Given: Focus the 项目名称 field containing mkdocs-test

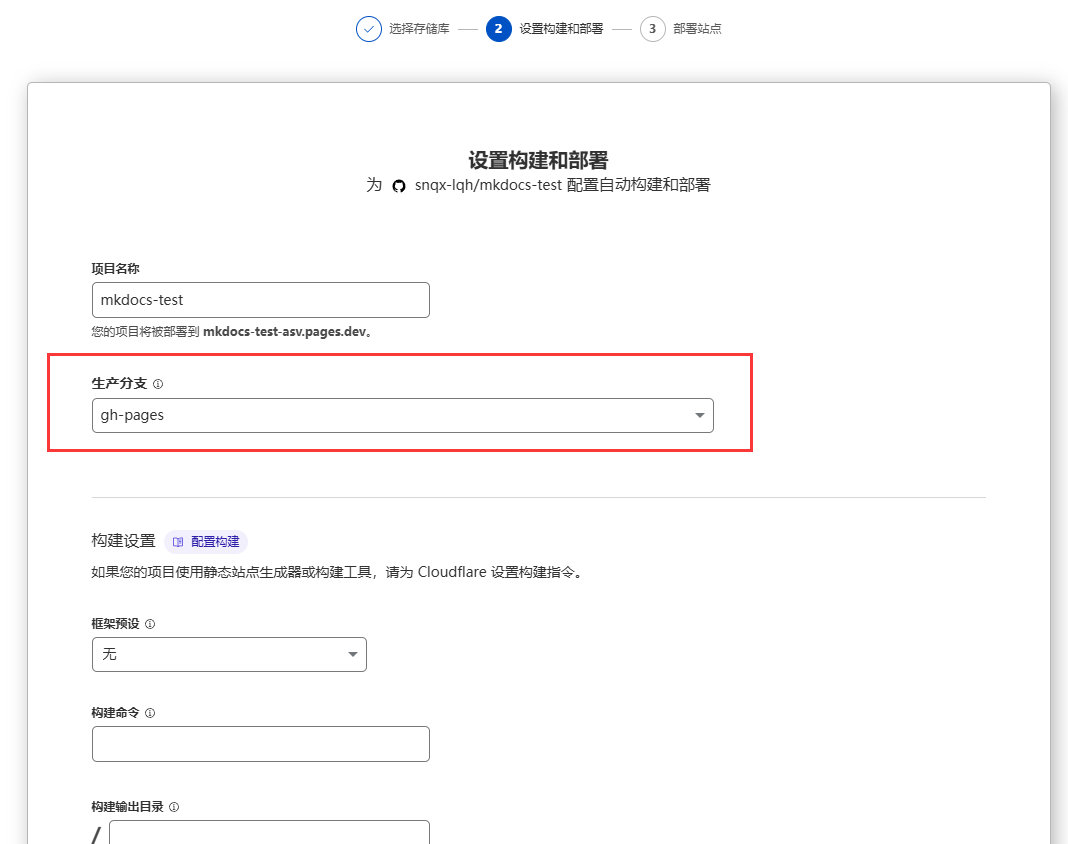Looking at the screenshot, I should pyautogui.click(x=260, y=300).
